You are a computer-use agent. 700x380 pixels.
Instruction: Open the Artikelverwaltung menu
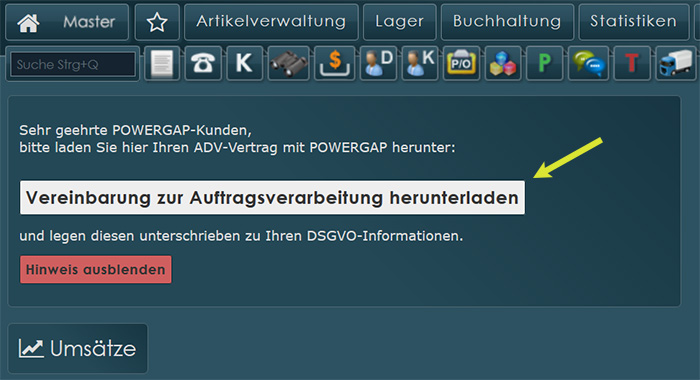271,22
